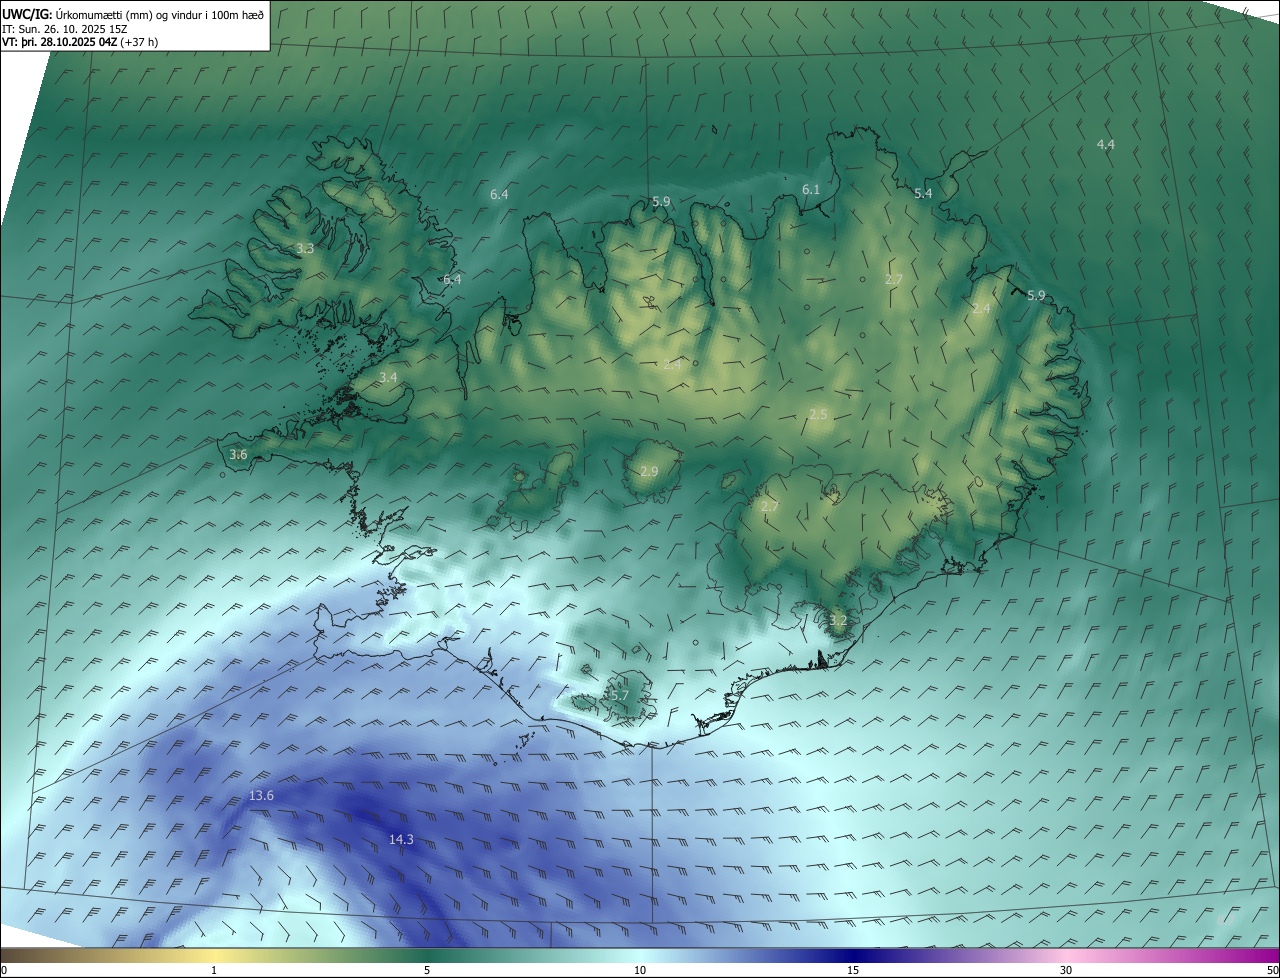Click the 5.4 value label

[923, 194]
